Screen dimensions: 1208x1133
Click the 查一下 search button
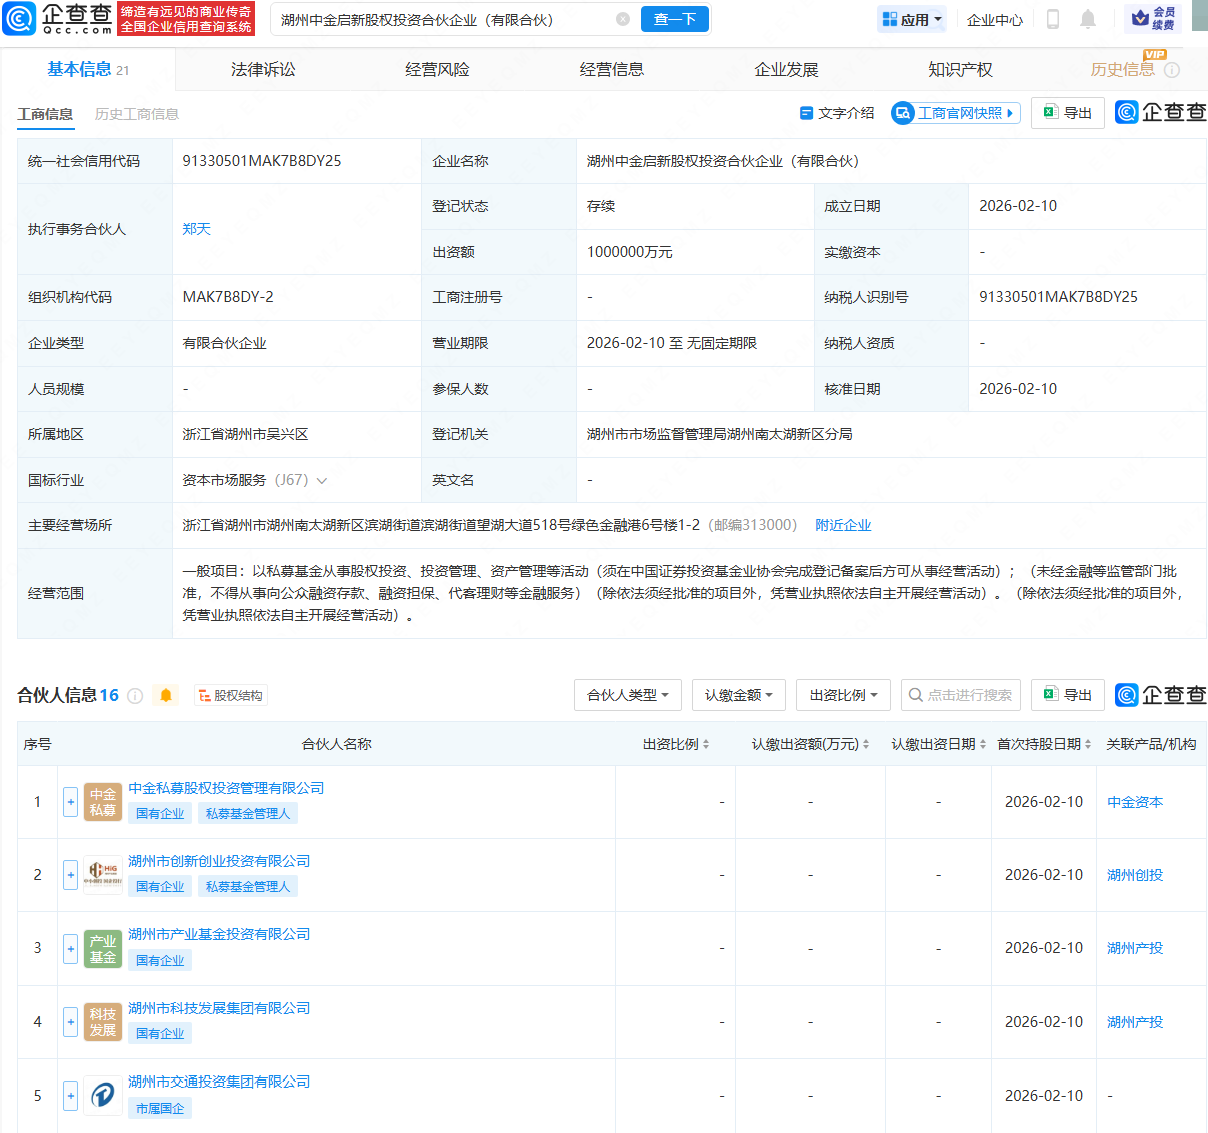pyautogui.click(x=675, y=19)
